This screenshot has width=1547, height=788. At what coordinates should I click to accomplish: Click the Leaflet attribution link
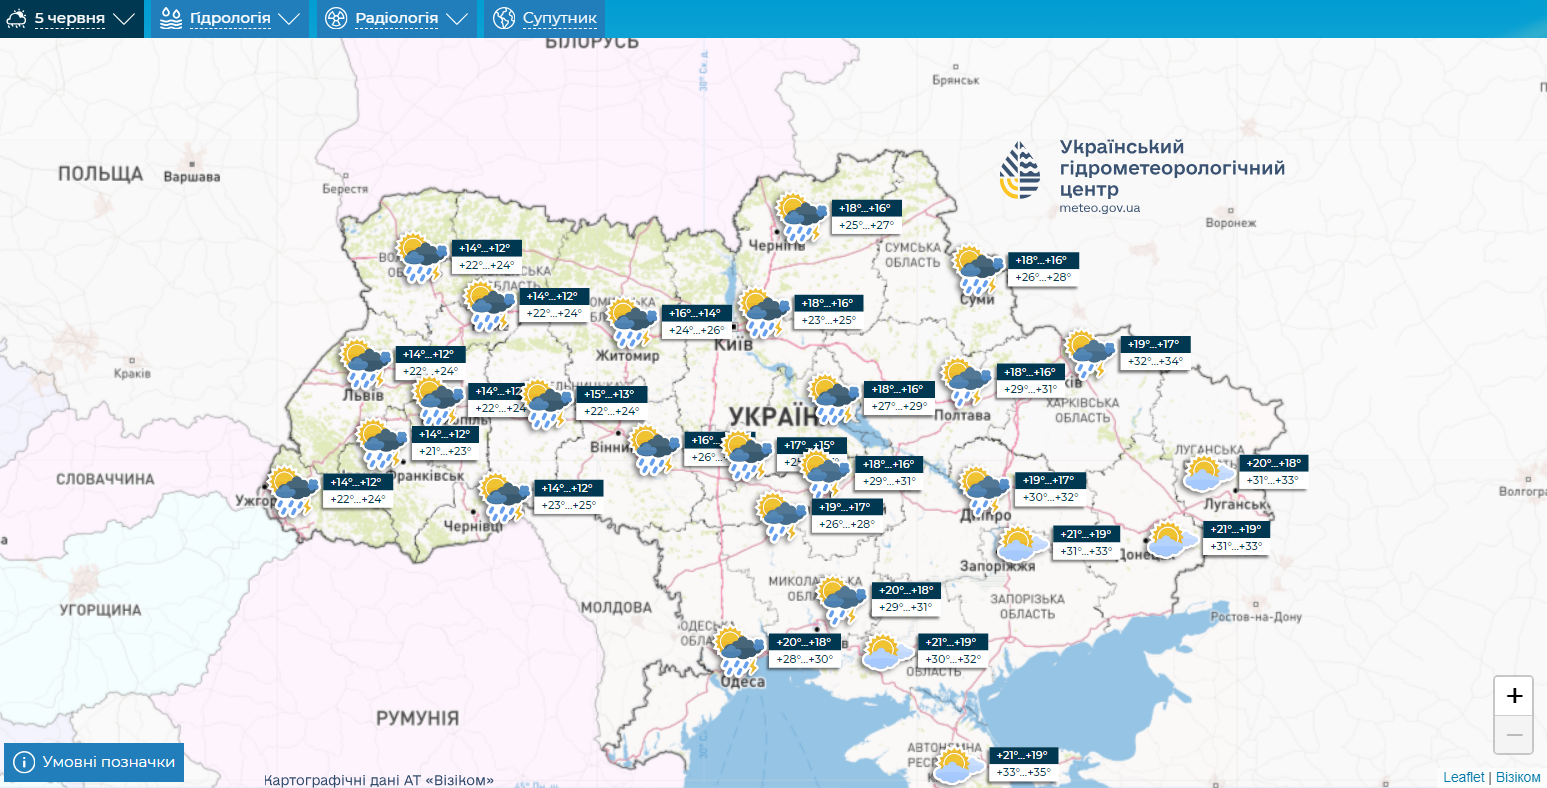(1463, 776)
